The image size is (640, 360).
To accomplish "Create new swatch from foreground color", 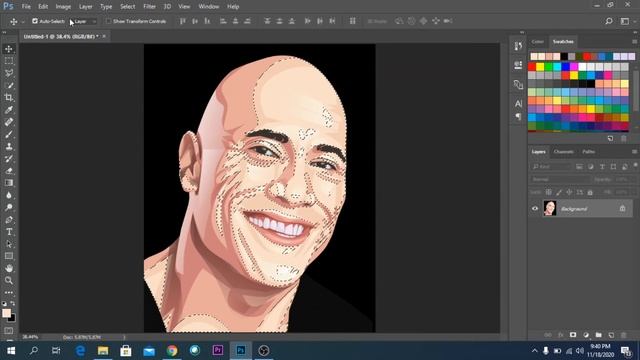I will pyautogui.click(x=611, y=138).
